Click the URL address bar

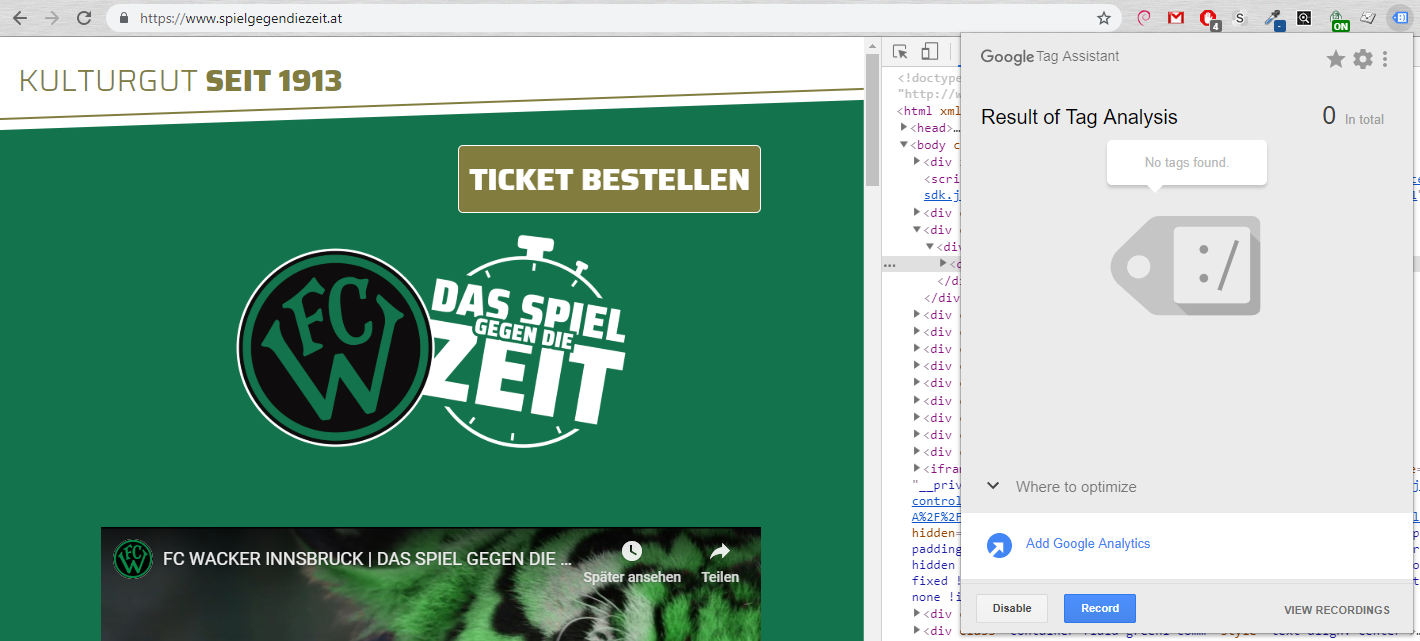click(x=600, y=18)
